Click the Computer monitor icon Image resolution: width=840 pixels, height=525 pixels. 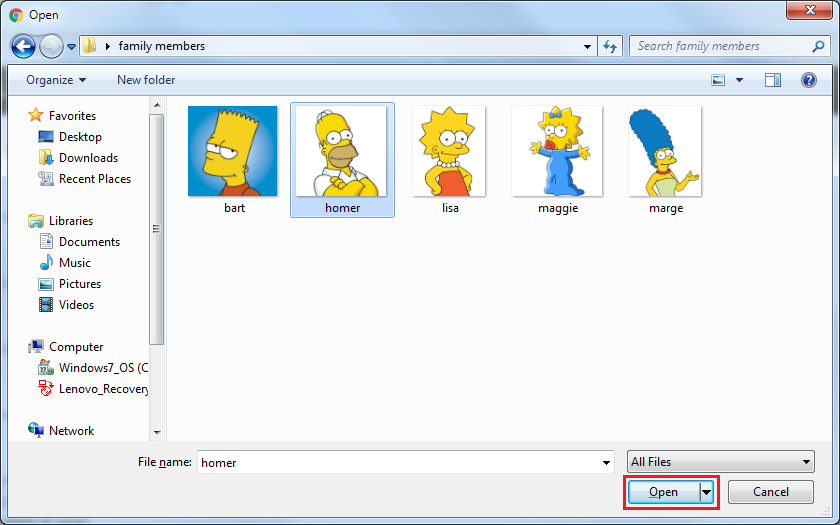(36, 347)
